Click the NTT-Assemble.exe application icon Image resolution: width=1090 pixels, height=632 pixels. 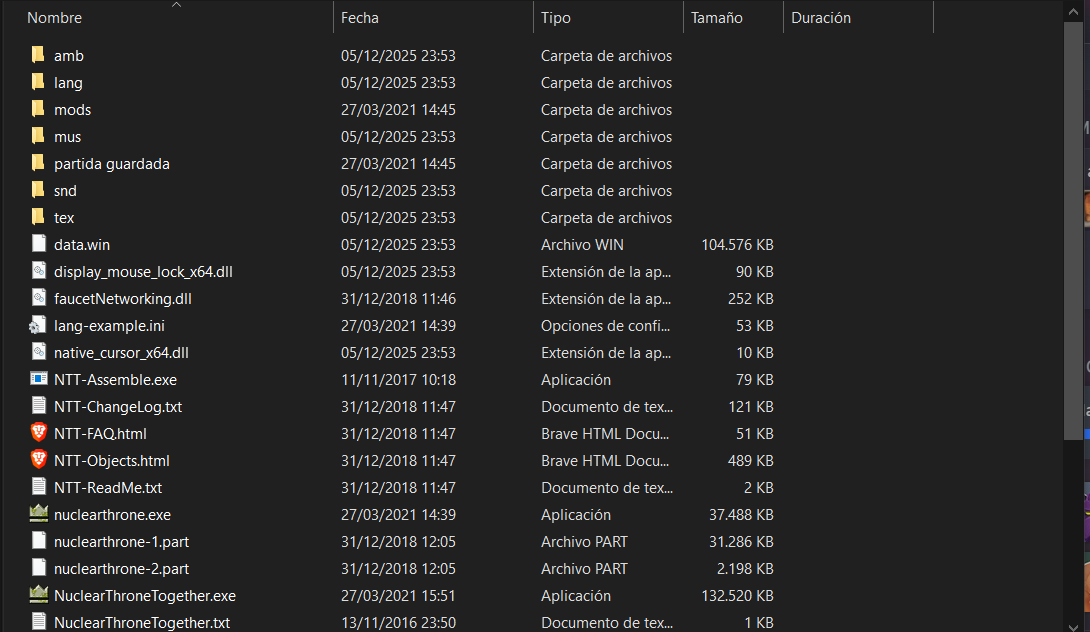tap(39, 379)
